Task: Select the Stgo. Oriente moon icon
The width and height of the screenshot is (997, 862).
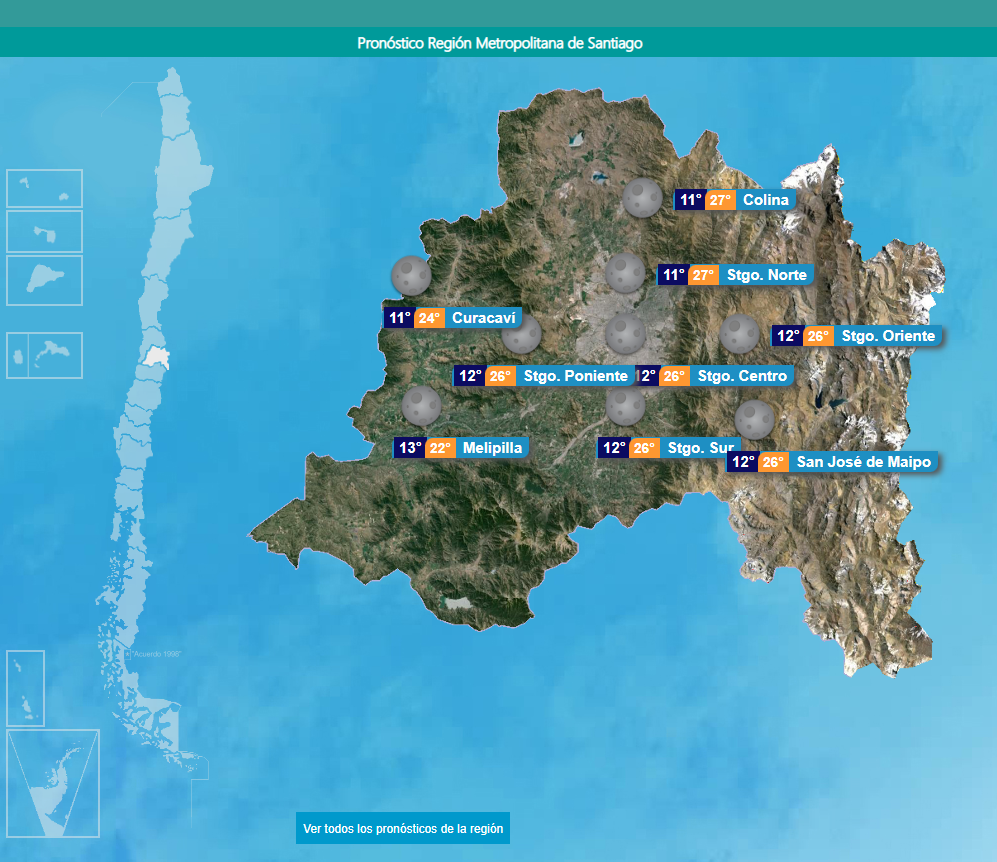Action: (740, 333)
